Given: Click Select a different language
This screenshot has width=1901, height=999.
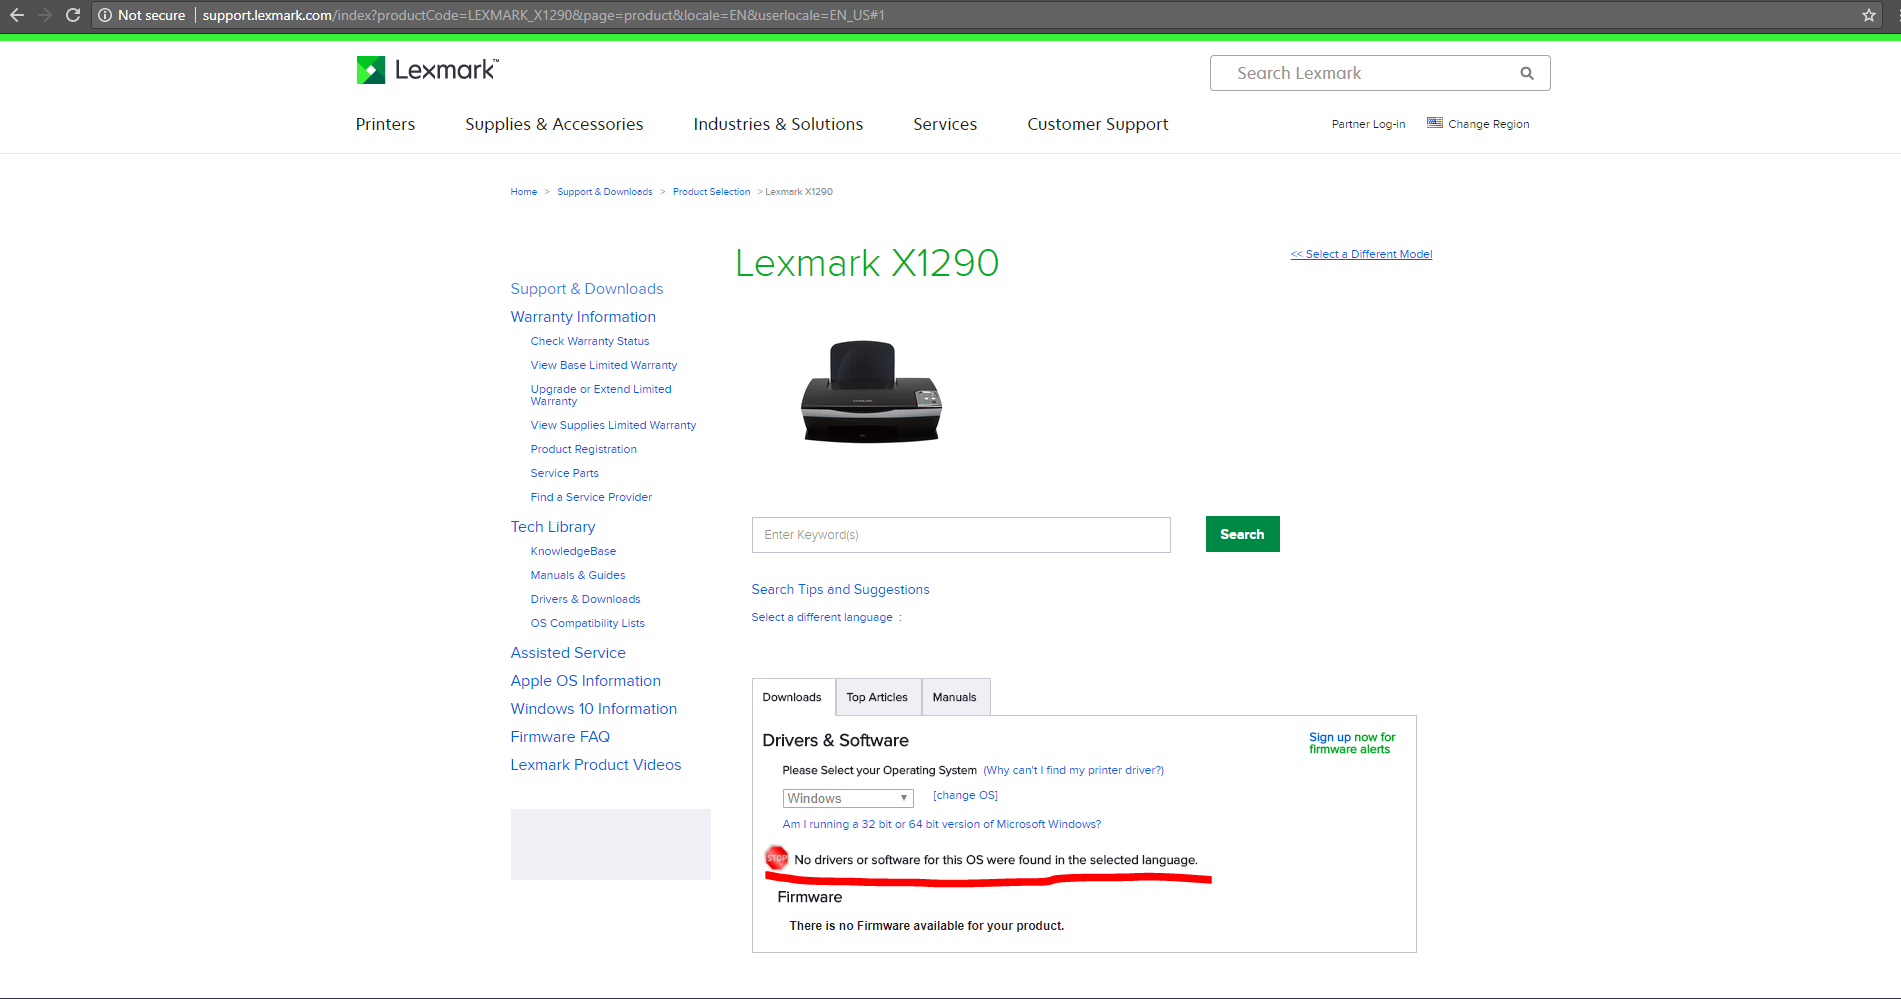Looking at the screenshot, I should click(822, 617).
